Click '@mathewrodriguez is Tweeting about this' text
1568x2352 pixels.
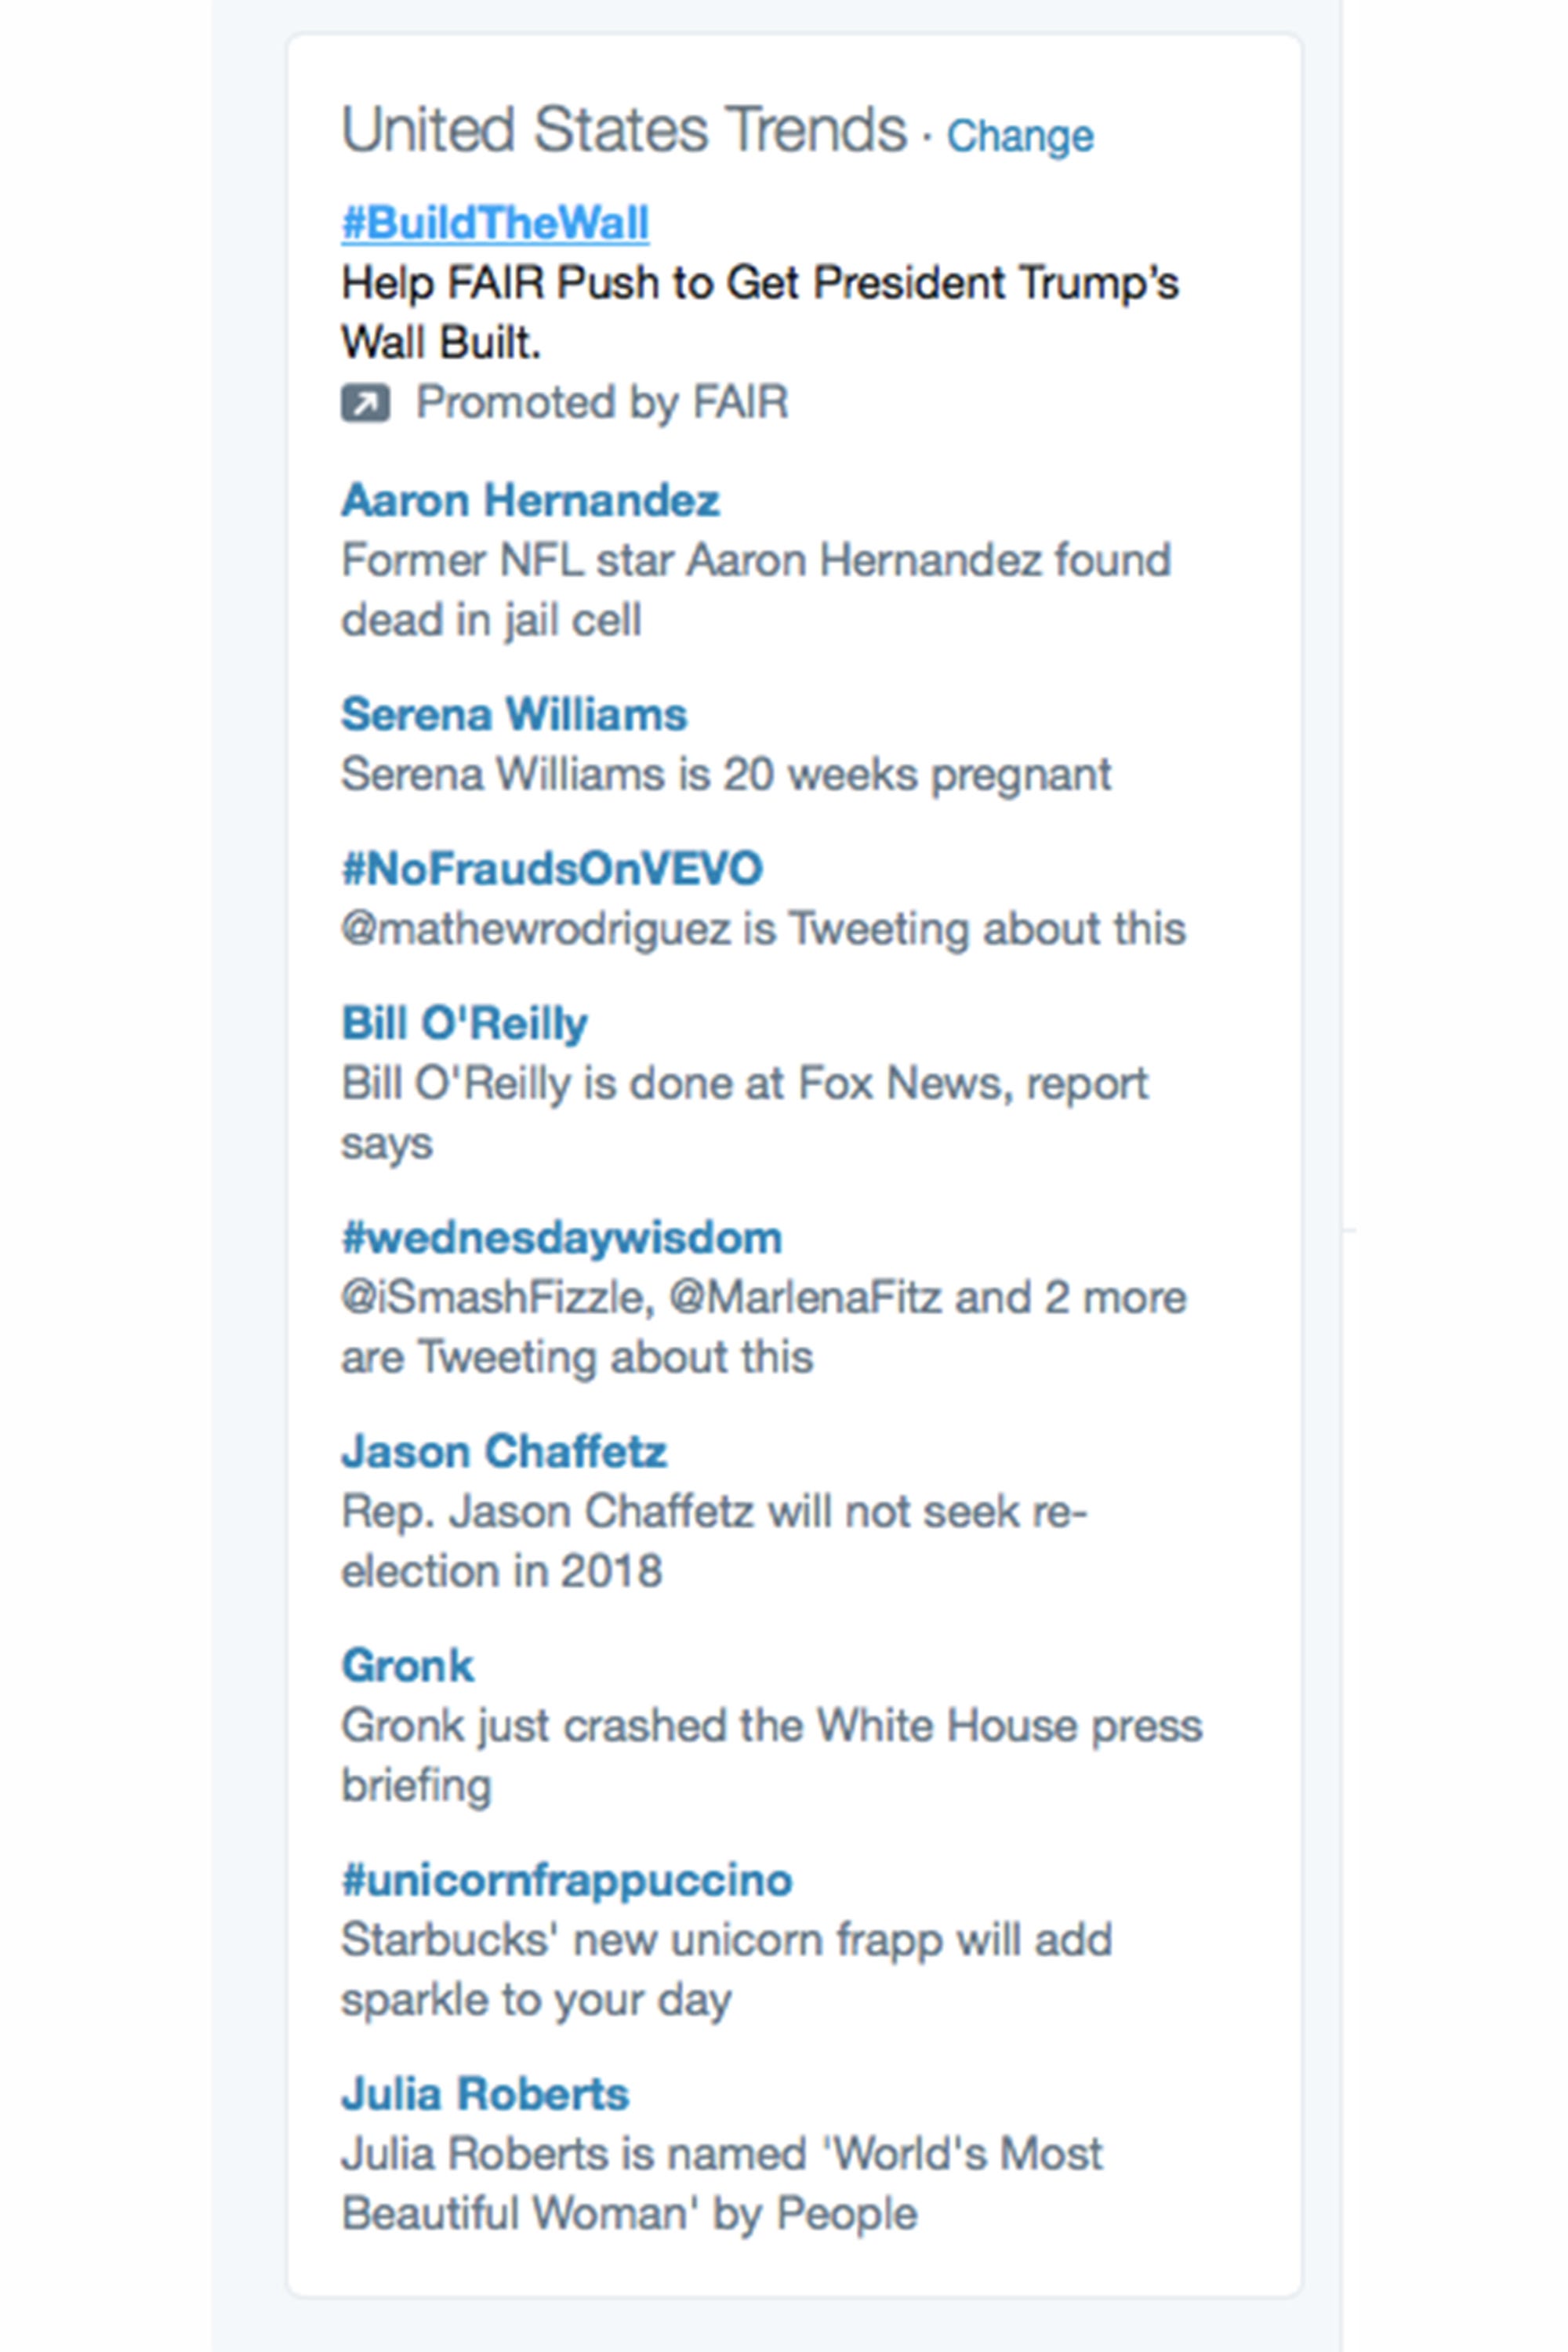tap(763, 929)
